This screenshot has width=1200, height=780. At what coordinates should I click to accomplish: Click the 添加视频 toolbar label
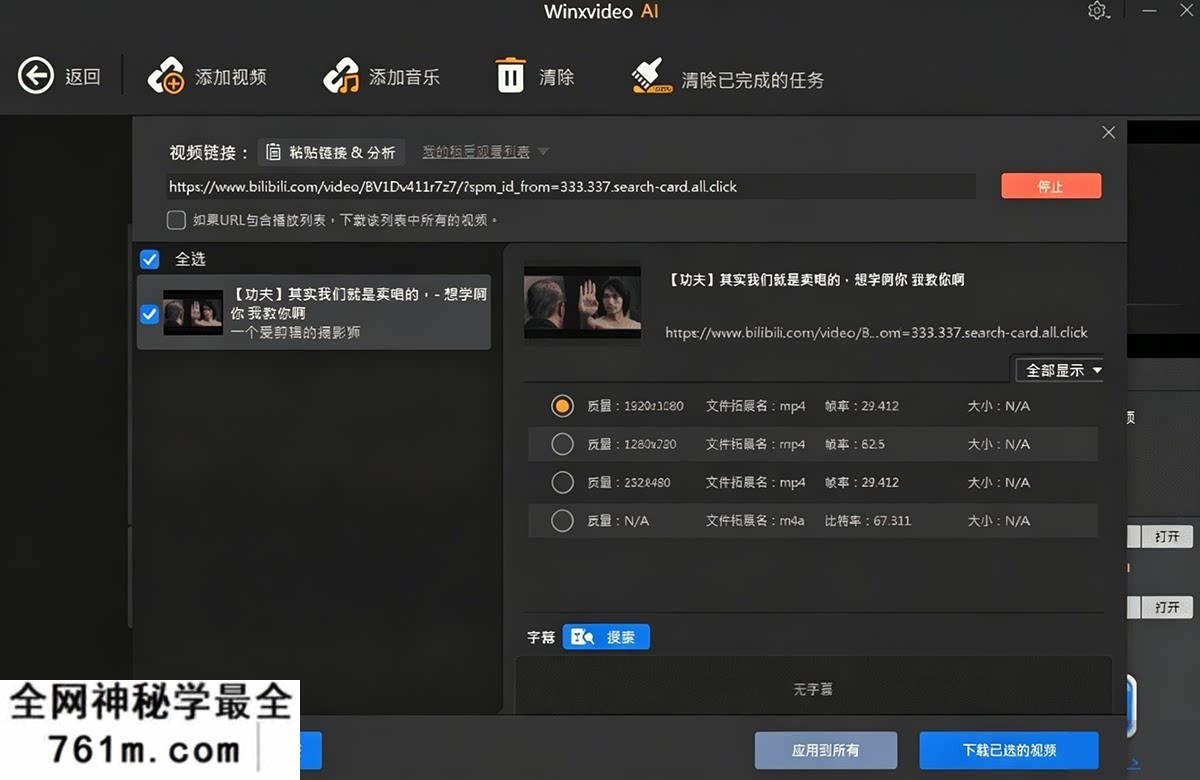[231, 77]
